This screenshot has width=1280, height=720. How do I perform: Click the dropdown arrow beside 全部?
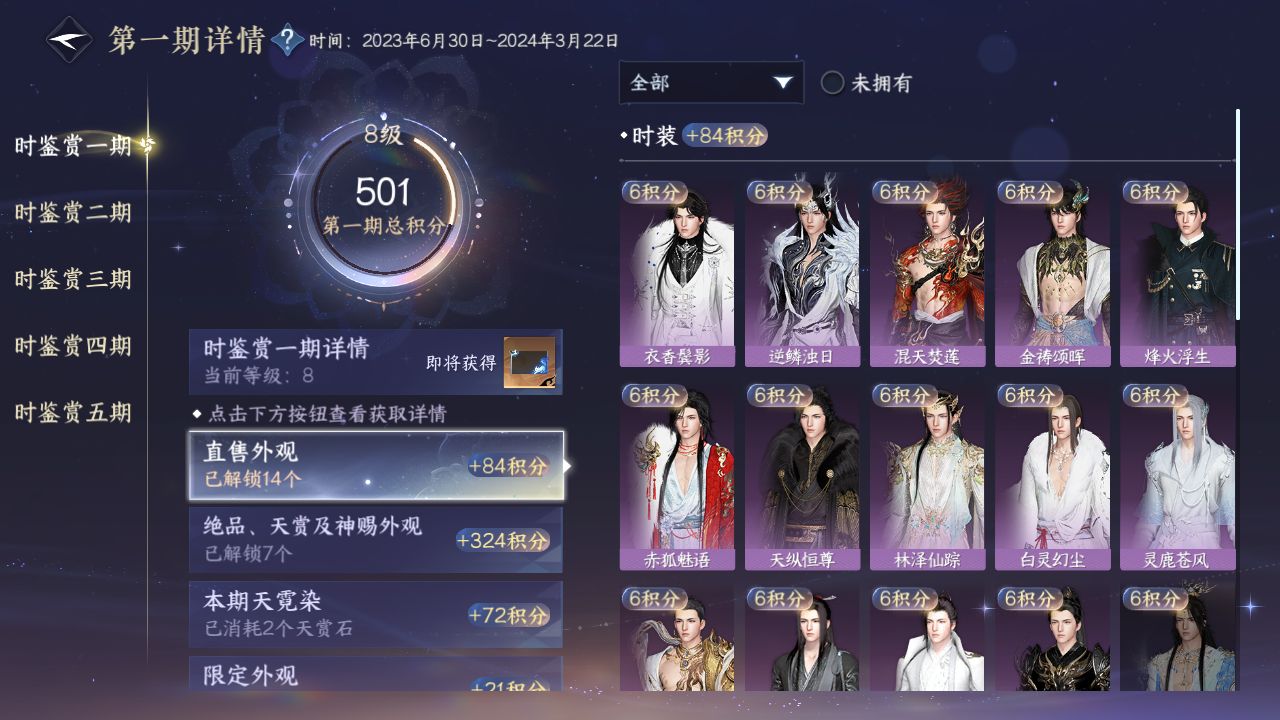click(x=783, y=83)
